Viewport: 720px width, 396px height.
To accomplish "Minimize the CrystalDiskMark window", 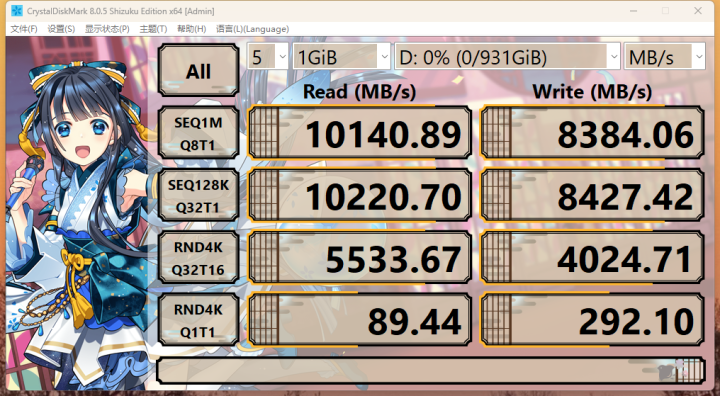I will click(634, 11).
